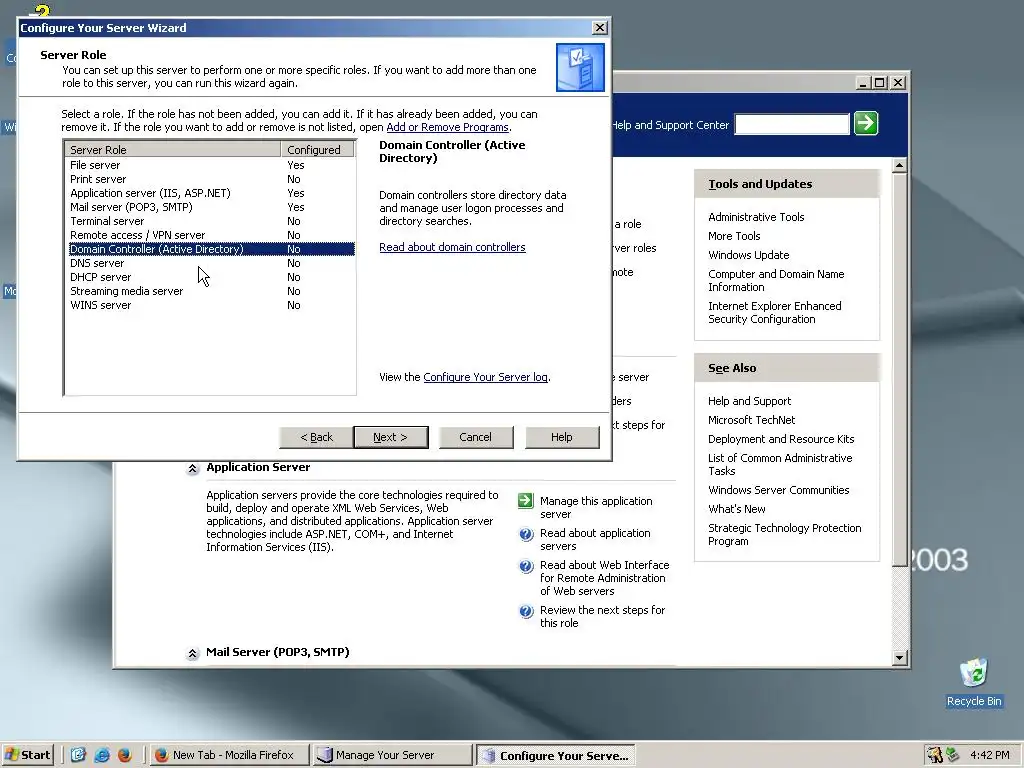Click the Configured column header

[x=317, y=150]
